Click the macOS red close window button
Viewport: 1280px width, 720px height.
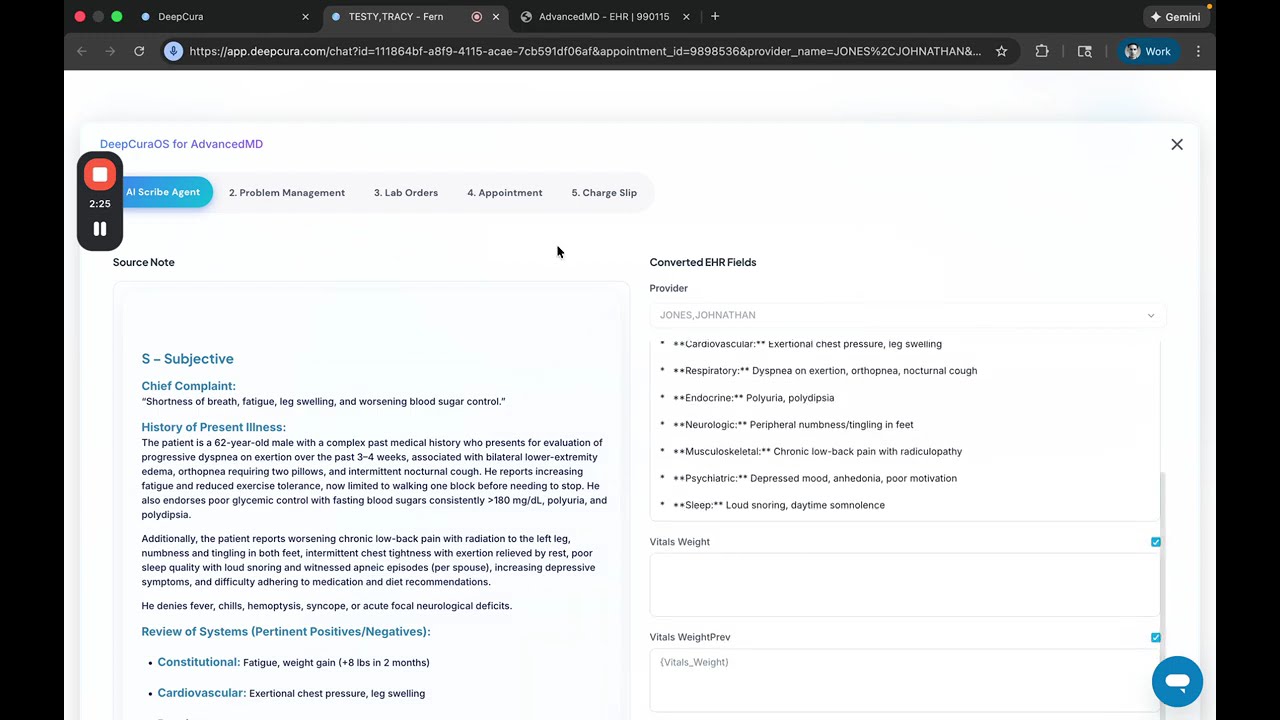[x=80, y=17]
